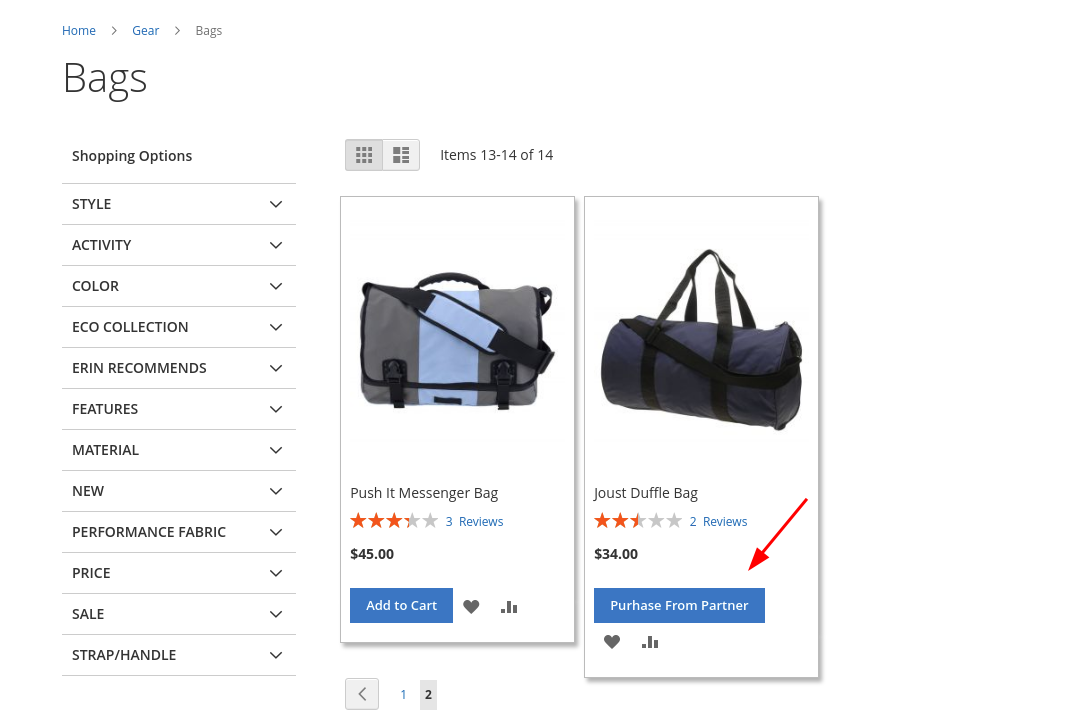Click the star rating of Messenger Bag
The width and height of the screenshot is (1079, 721).
pos(394,521)
